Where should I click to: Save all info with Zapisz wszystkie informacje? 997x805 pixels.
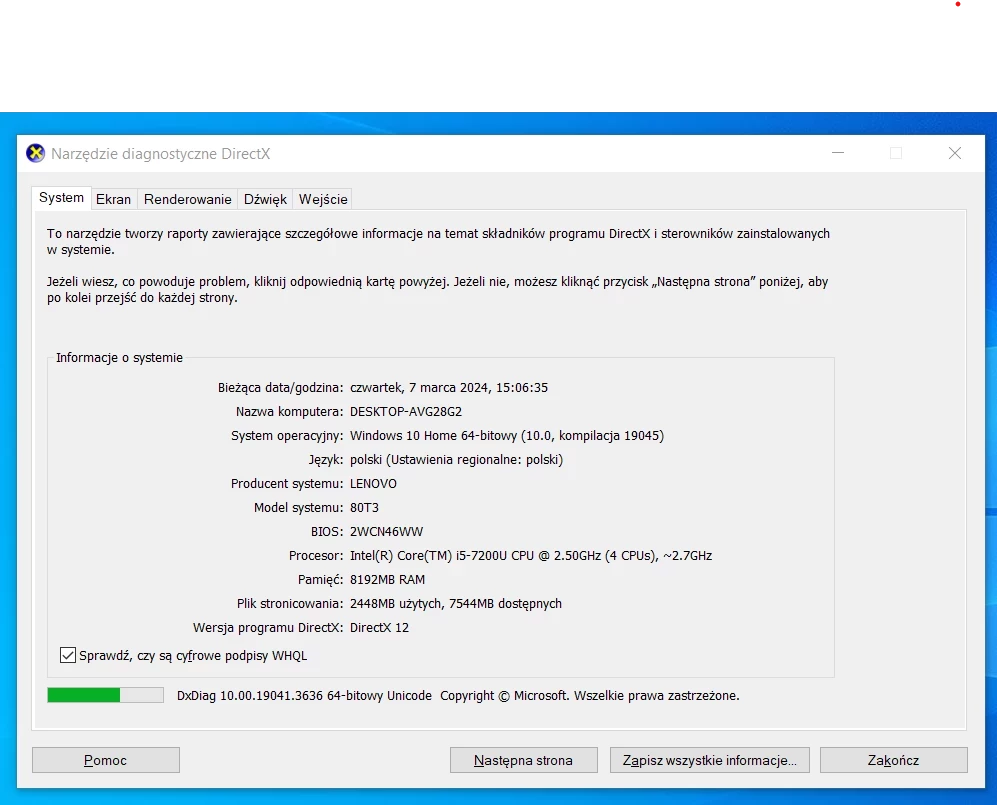tap(710, 760)
